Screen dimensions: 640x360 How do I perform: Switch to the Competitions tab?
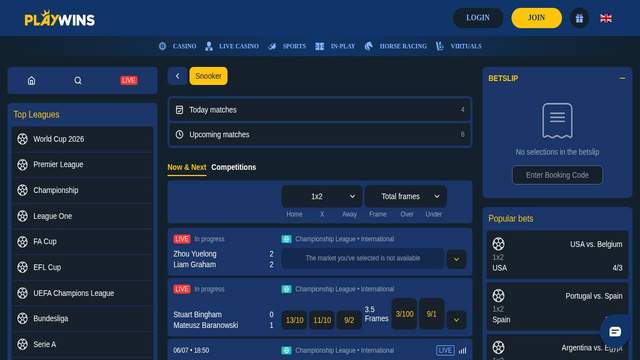(x=233, y=167)
